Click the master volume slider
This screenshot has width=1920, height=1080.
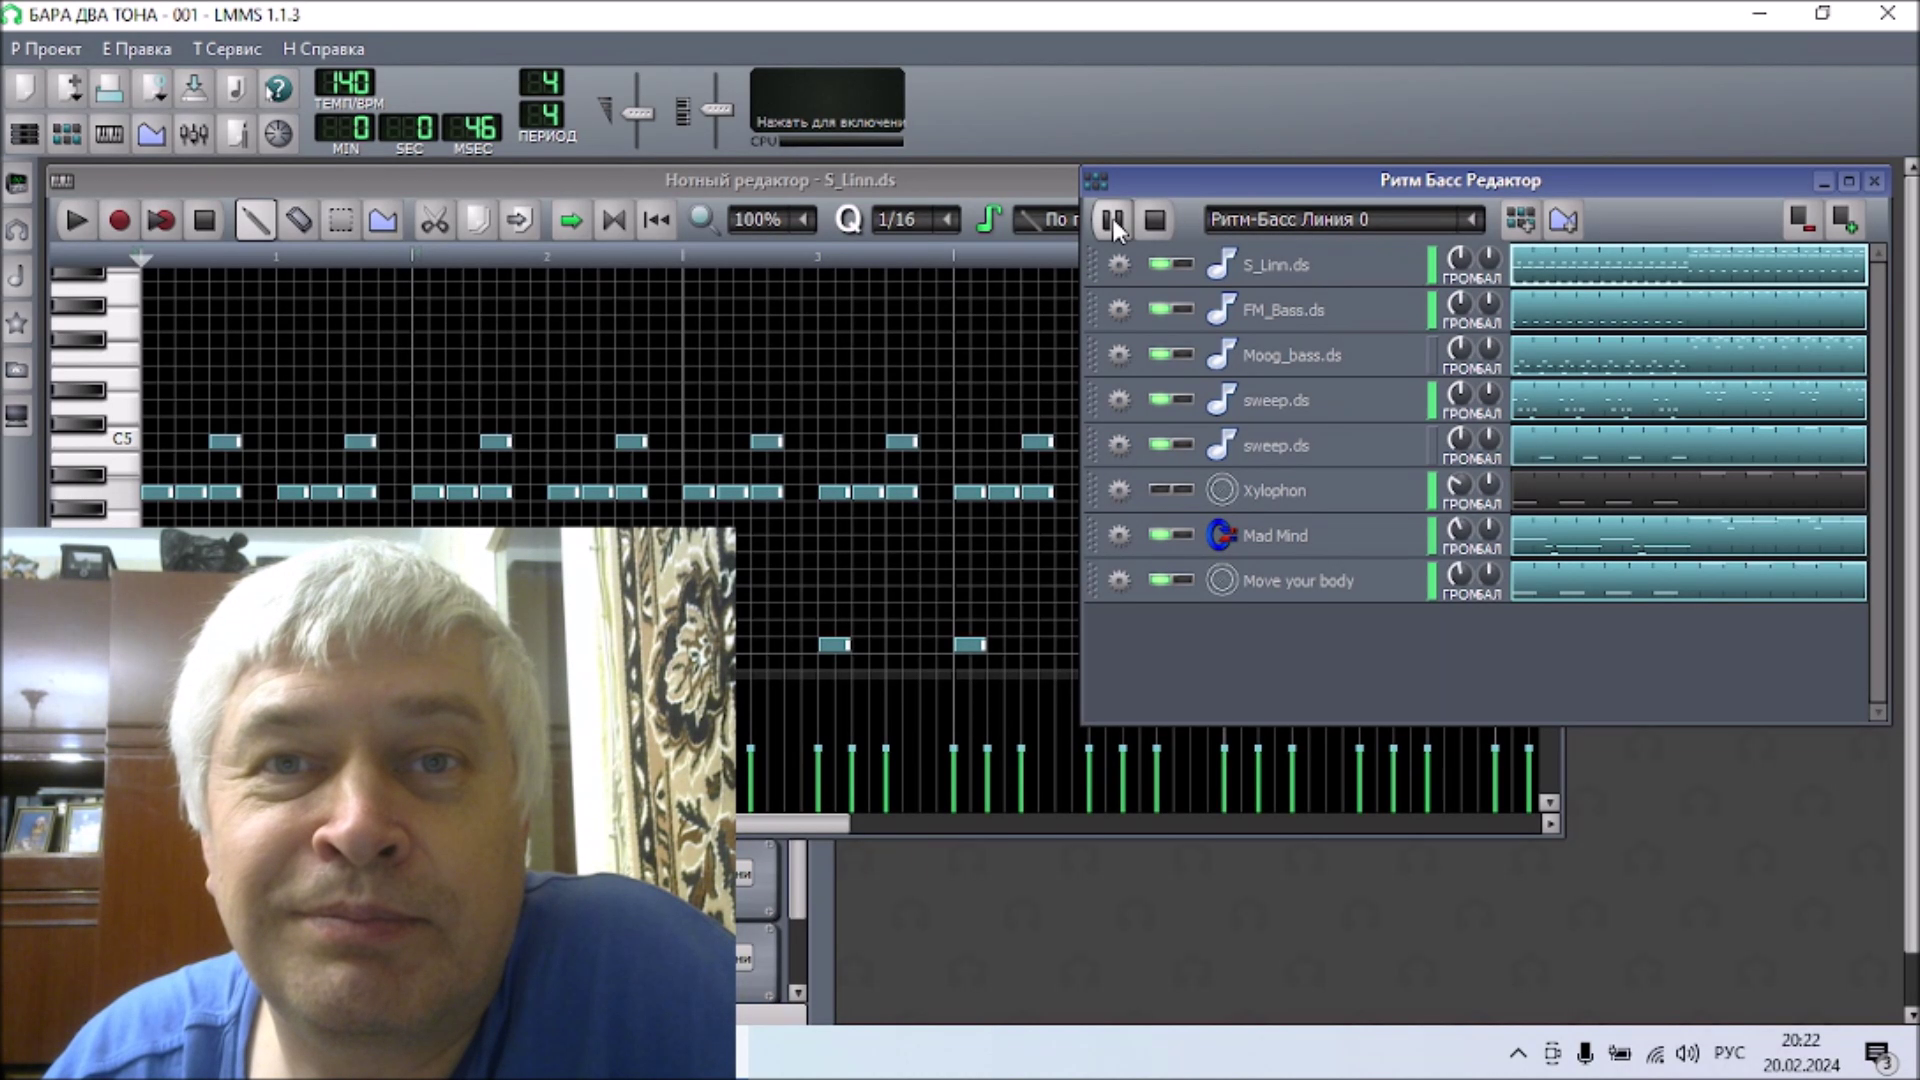click(x=637, y=112)
